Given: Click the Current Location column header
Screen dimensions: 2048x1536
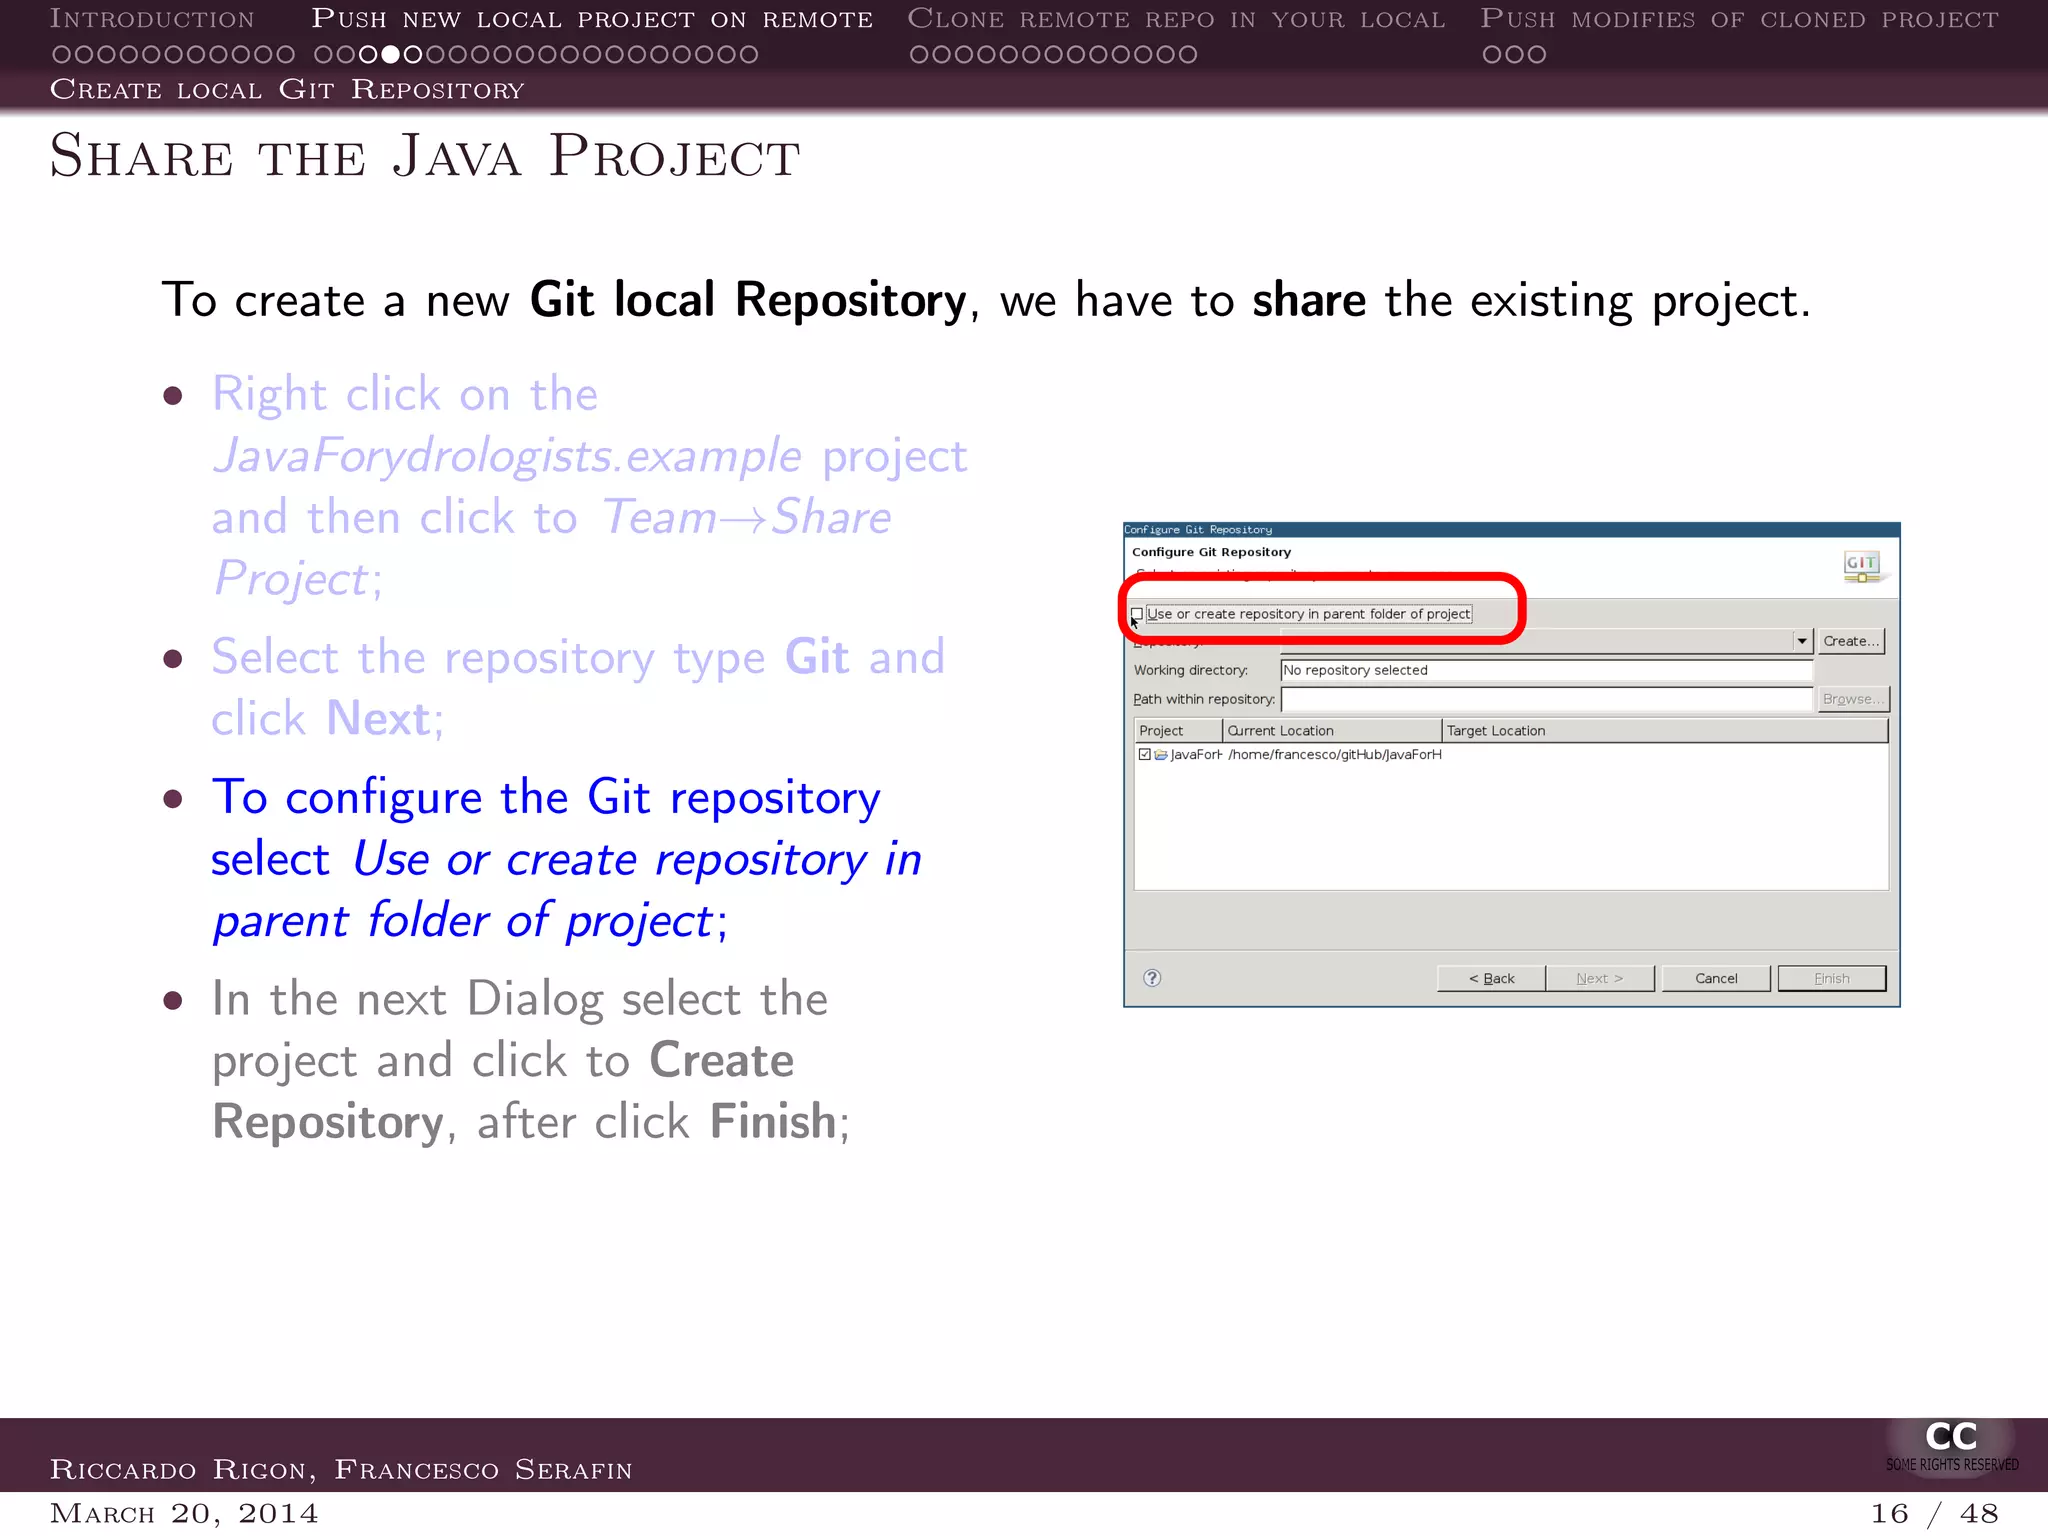Looking at the screenshot, I should [x=1332, y=731].
